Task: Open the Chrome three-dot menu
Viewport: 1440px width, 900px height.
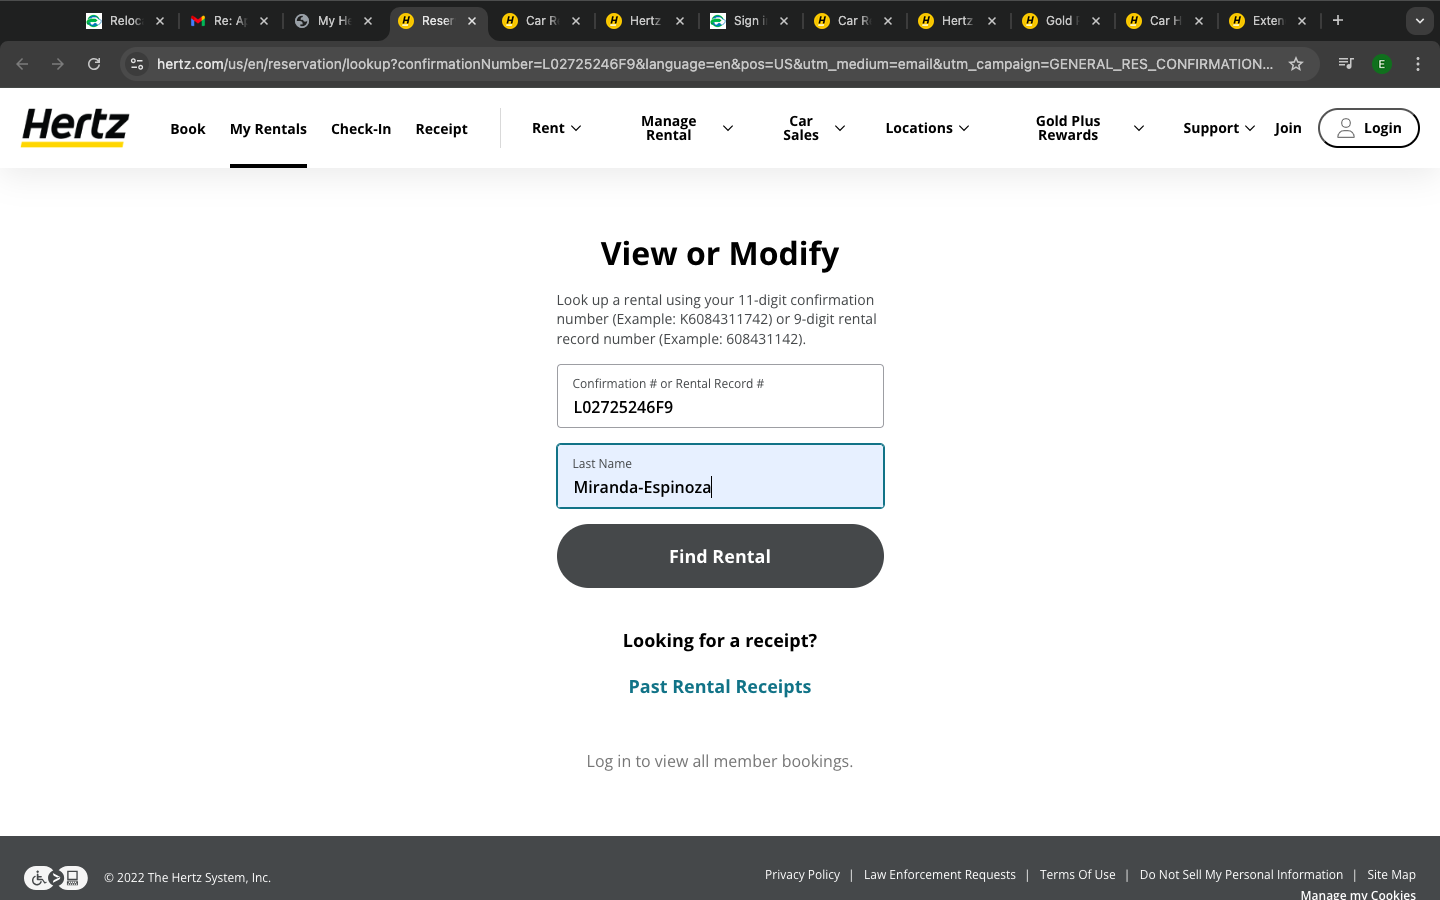Action: pyautogui.click(x=1418, y=64)
